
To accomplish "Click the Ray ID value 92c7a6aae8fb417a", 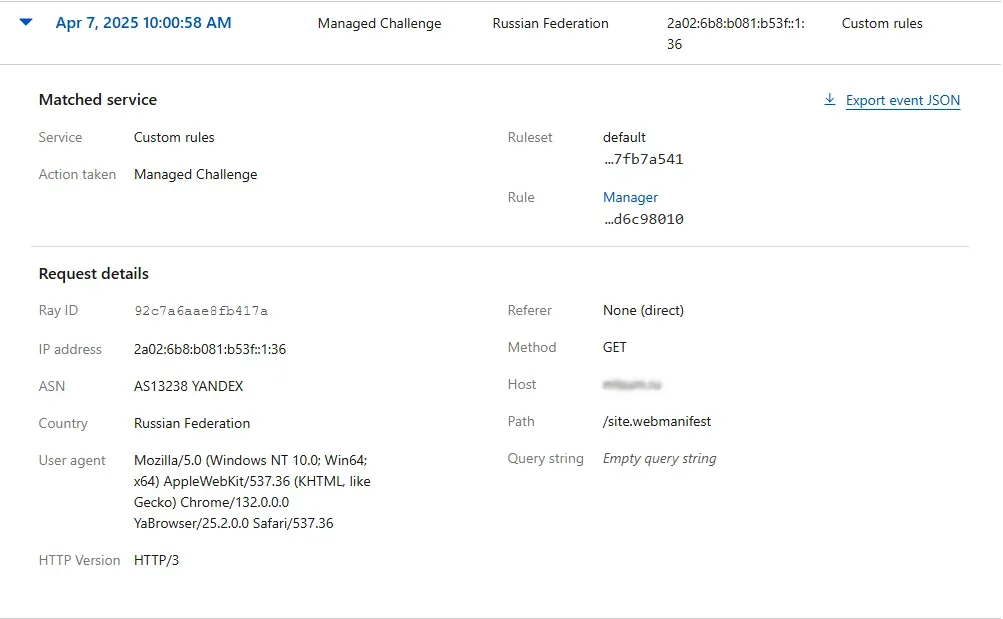I will tap(201, 311).
